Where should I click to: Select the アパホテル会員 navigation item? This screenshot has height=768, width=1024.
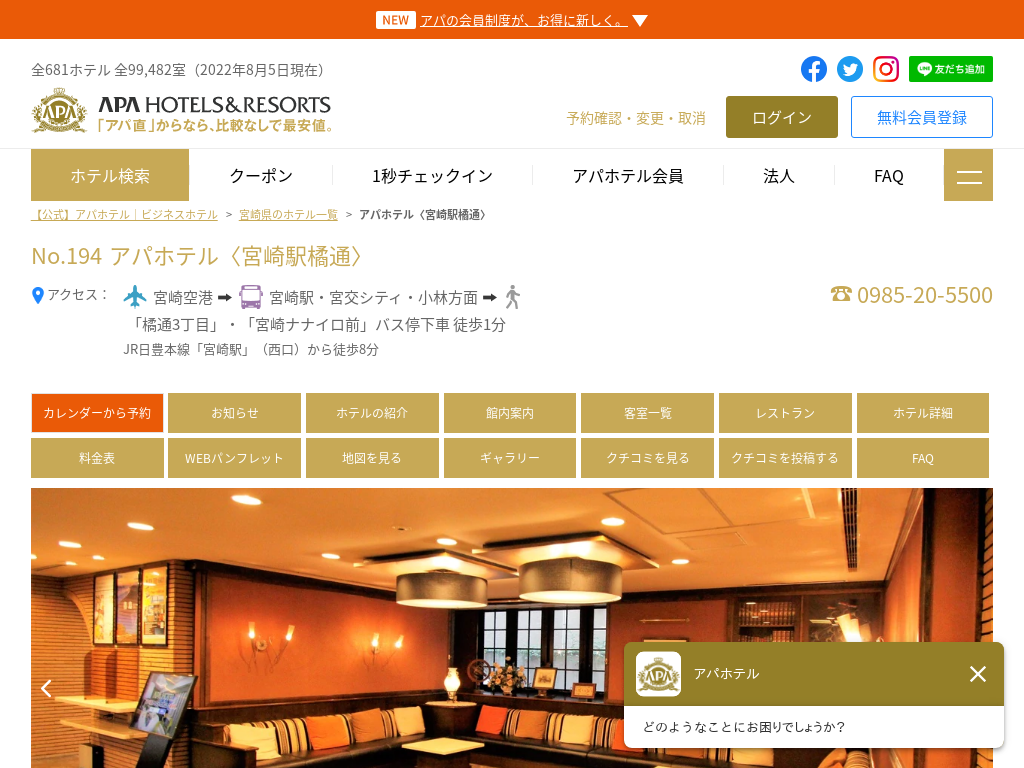click(x=628, y=176)
